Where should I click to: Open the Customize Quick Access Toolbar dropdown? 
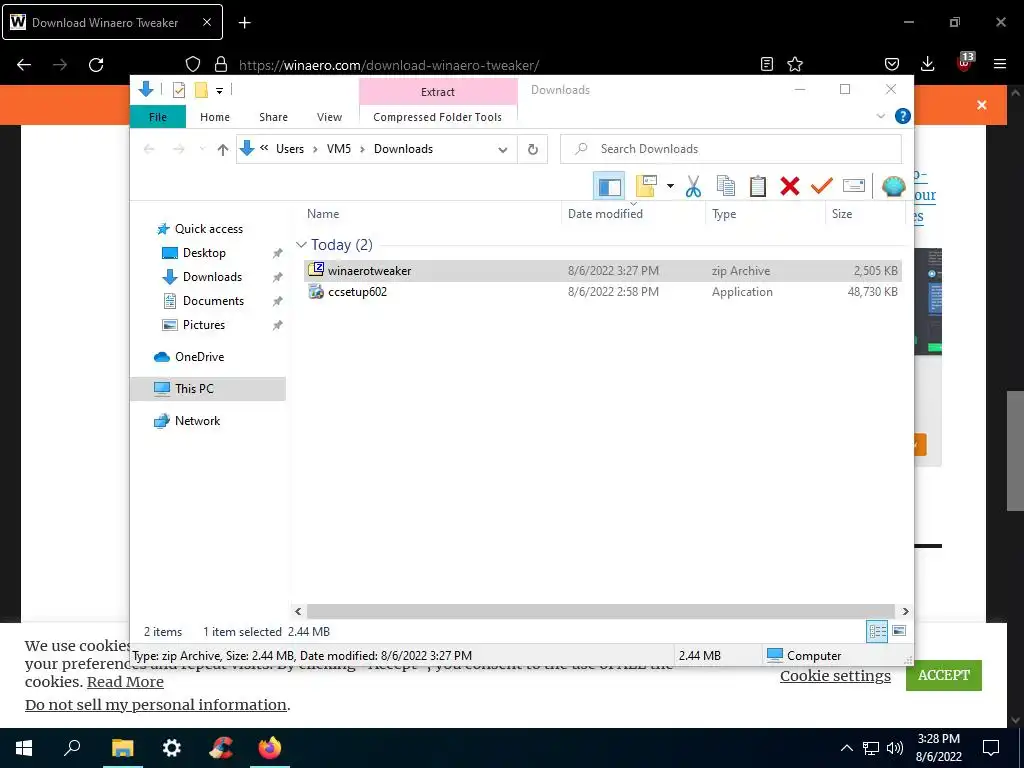[219, 91]
